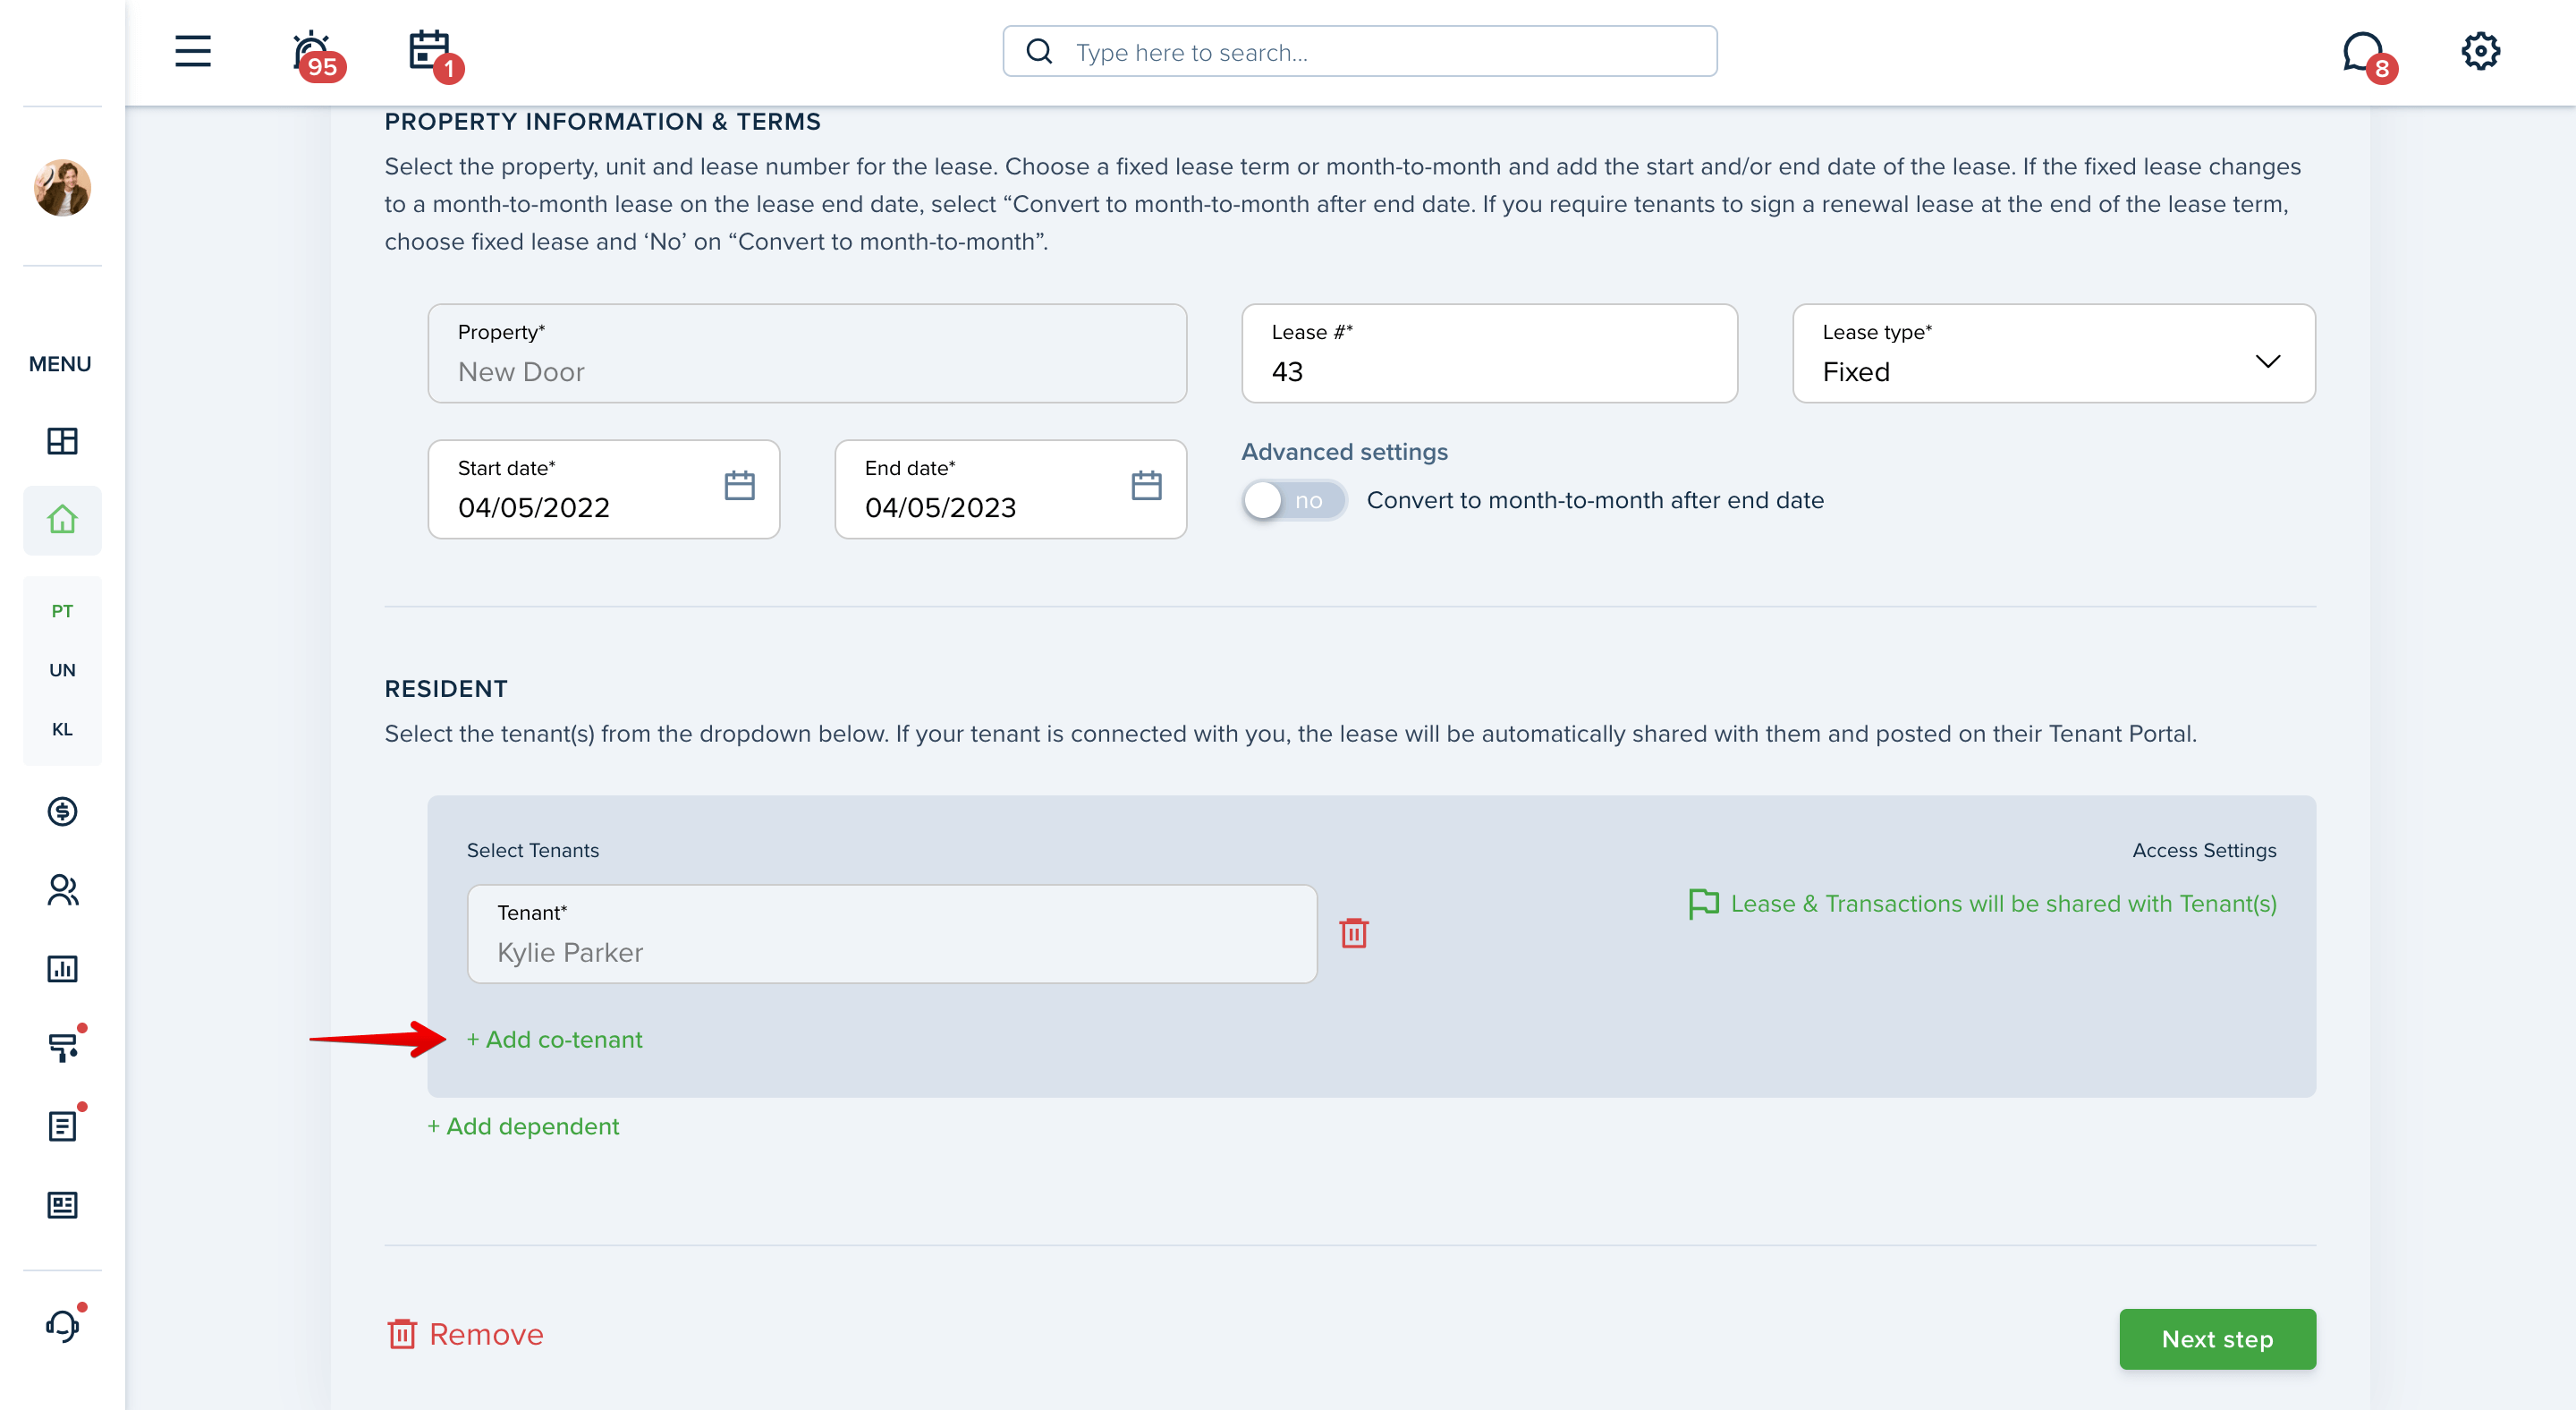Click the Advanced settings label

[1344, 452]
